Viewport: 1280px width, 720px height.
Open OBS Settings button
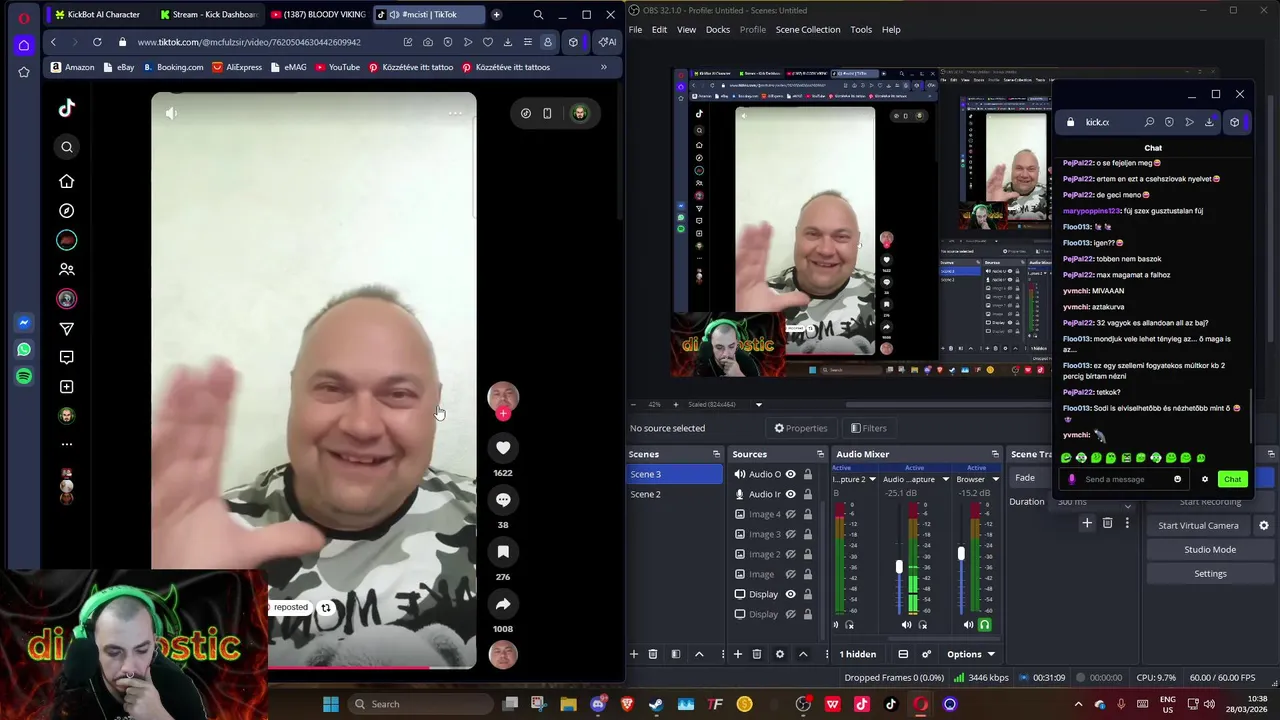1210,574
